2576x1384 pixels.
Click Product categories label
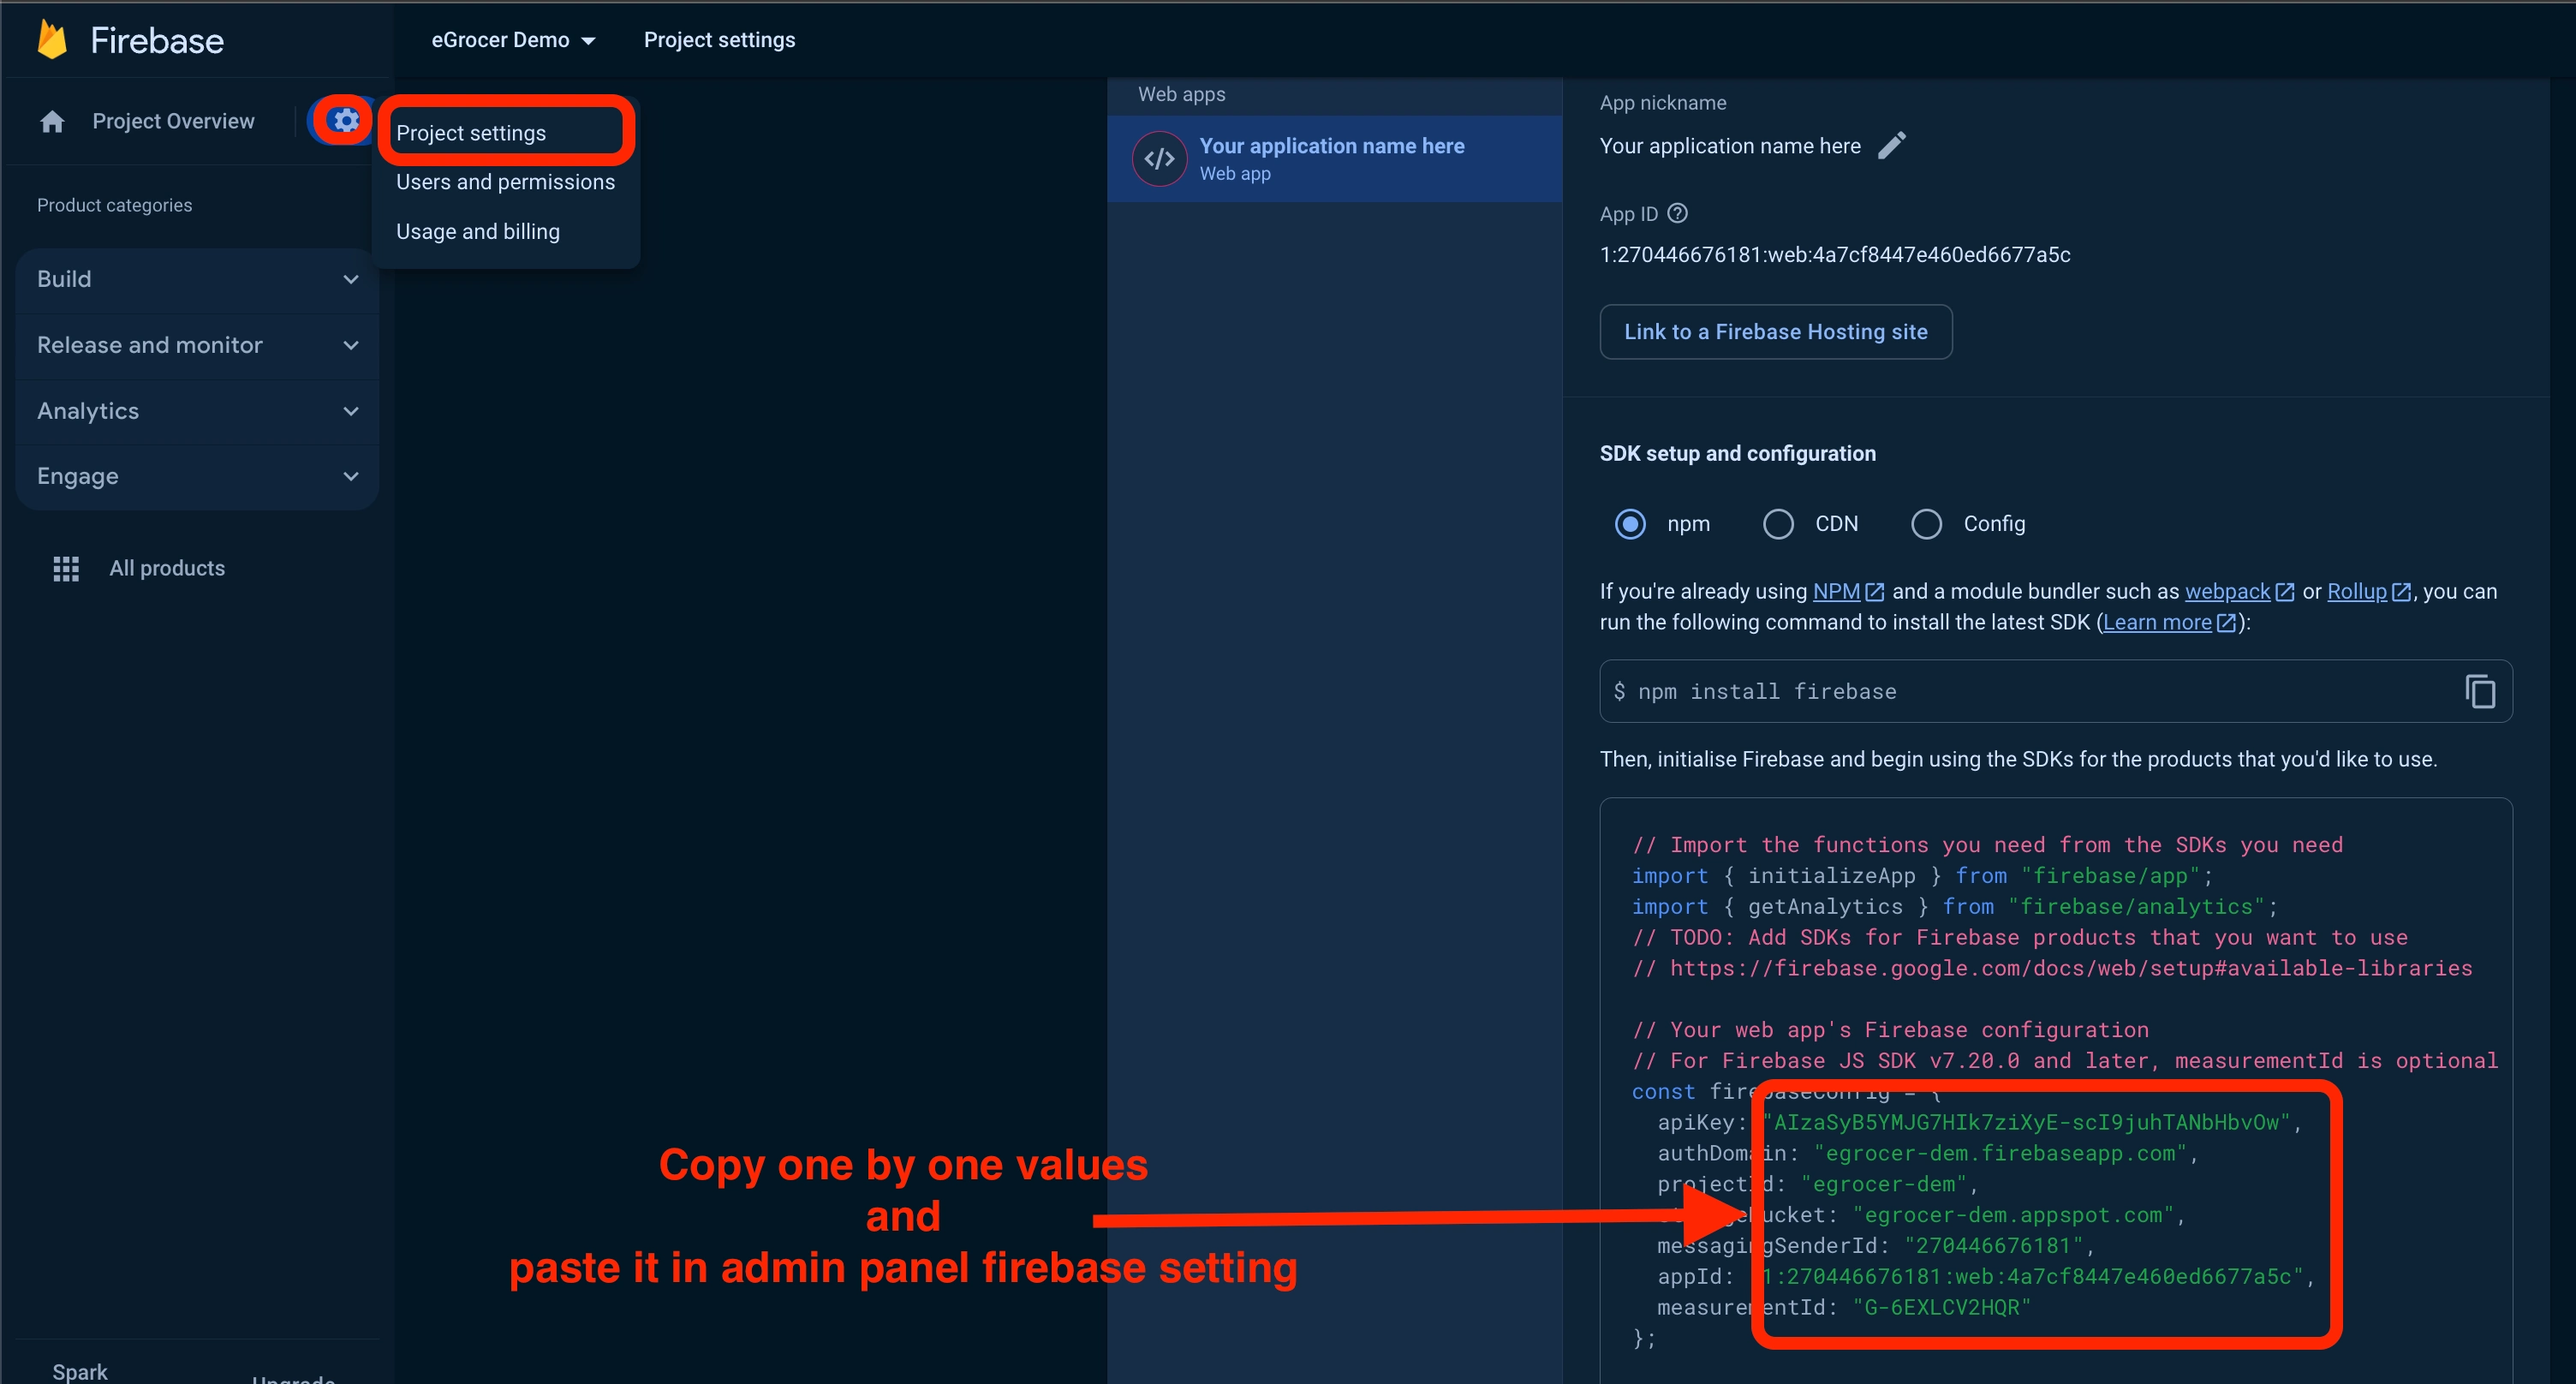coord(114,205)
